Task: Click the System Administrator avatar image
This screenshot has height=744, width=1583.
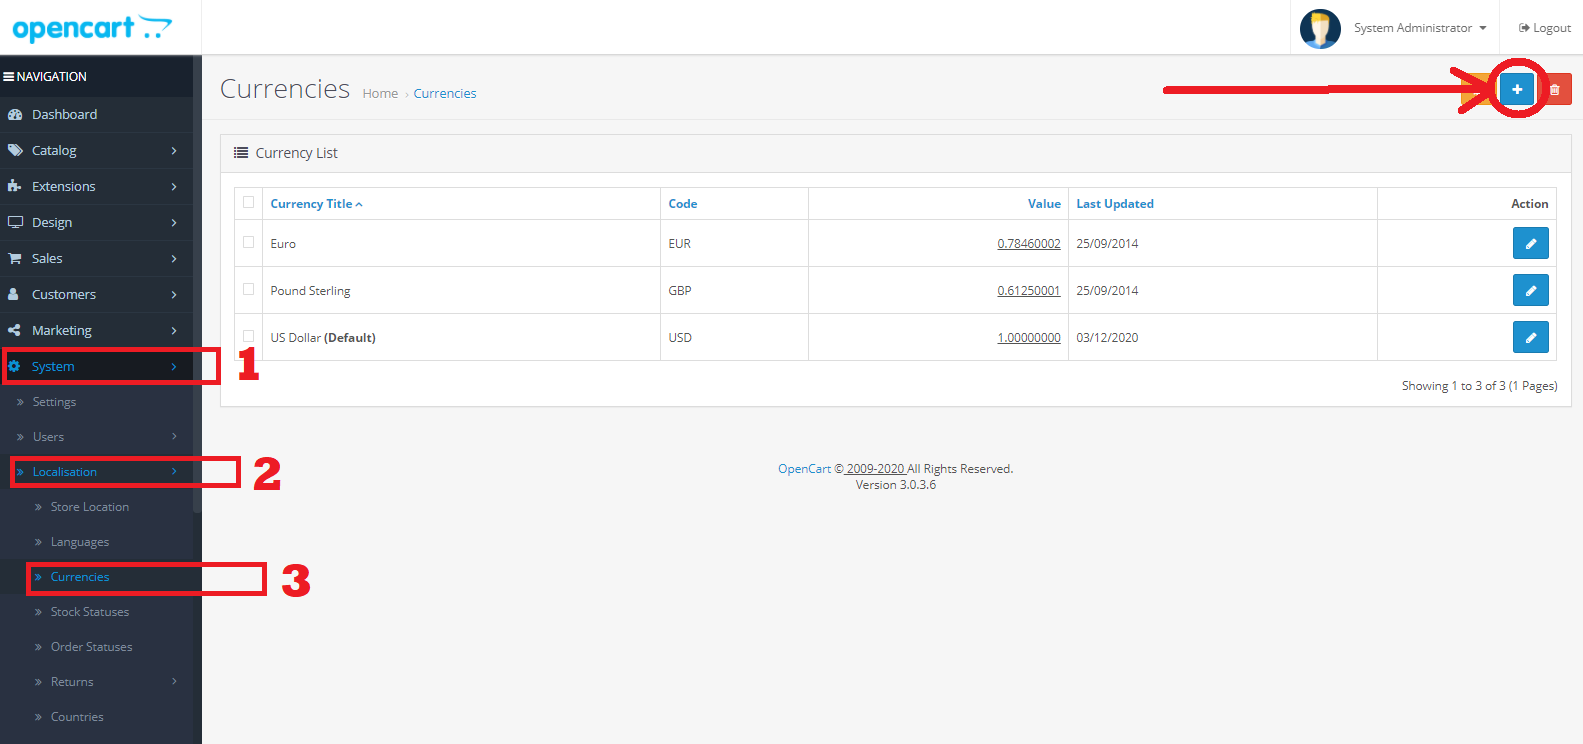Action: [1320, 28]
